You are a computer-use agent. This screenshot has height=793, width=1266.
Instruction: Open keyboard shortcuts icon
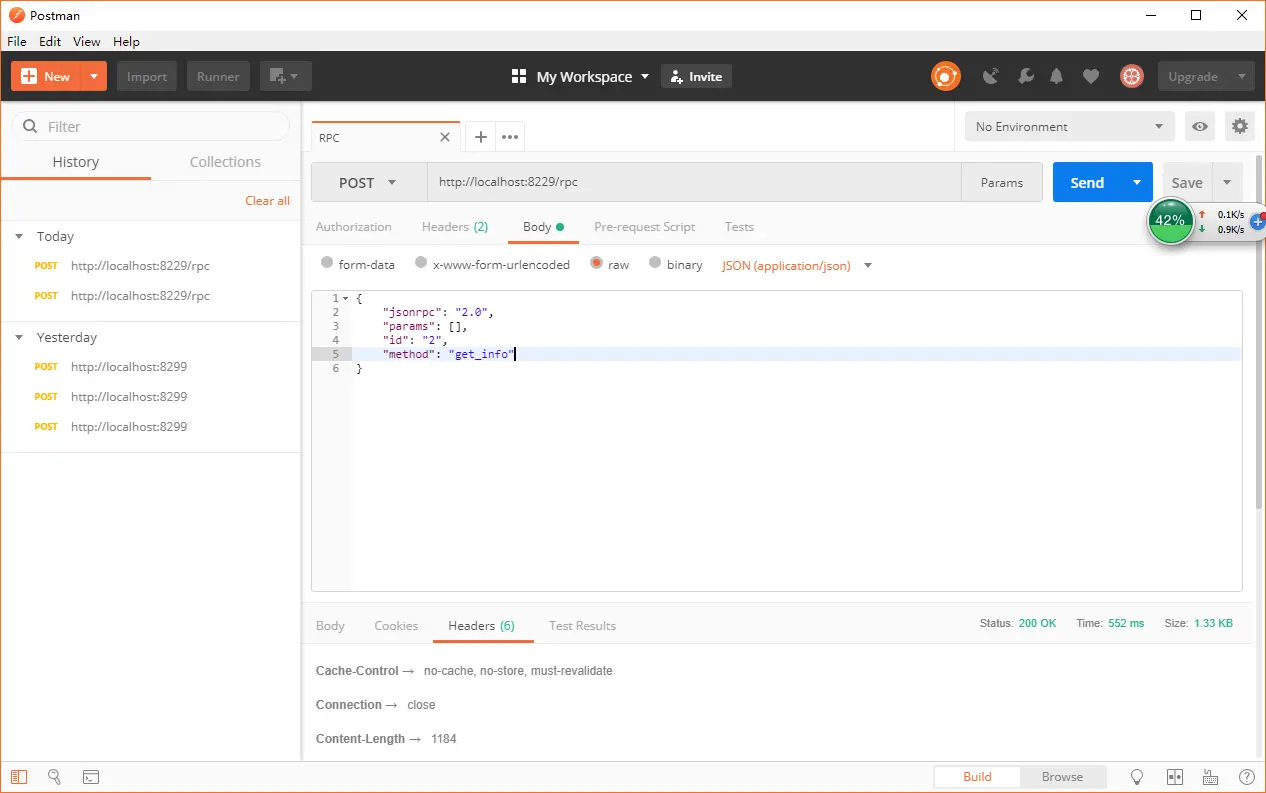point(1210,777)
